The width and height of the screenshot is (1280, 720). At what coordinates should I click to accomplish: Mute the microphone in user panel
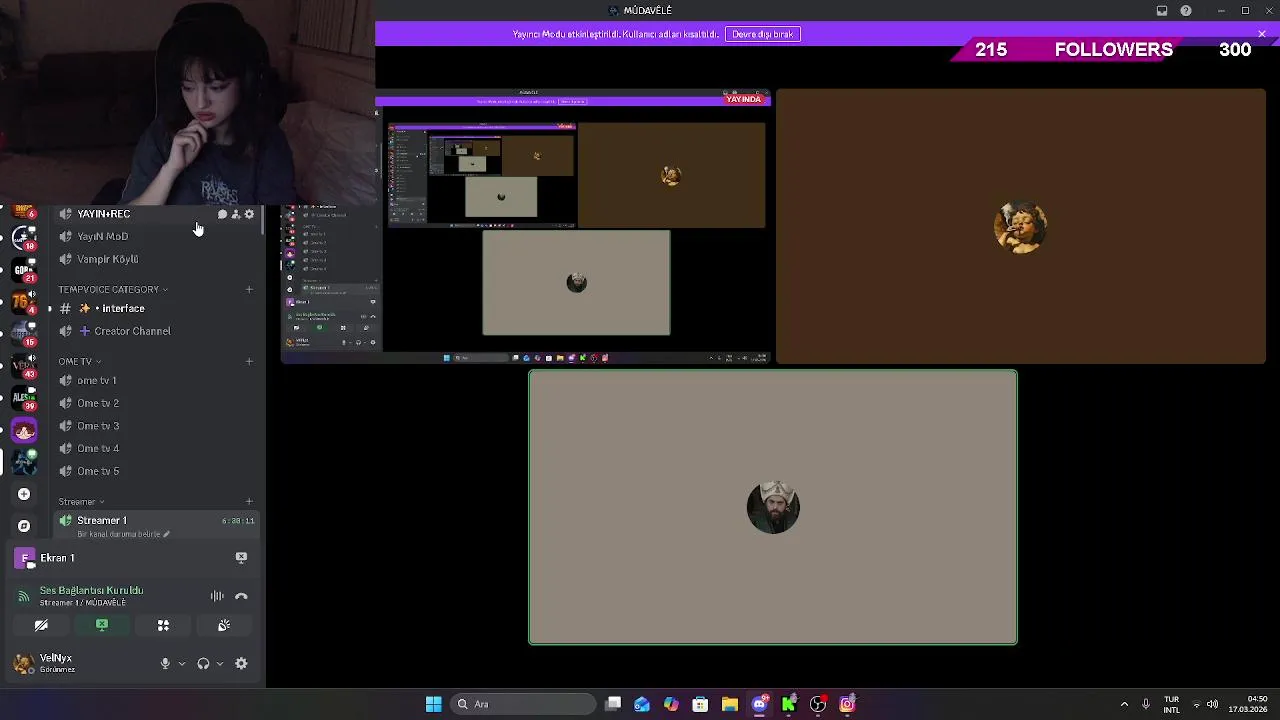click(x=165, y=664)
